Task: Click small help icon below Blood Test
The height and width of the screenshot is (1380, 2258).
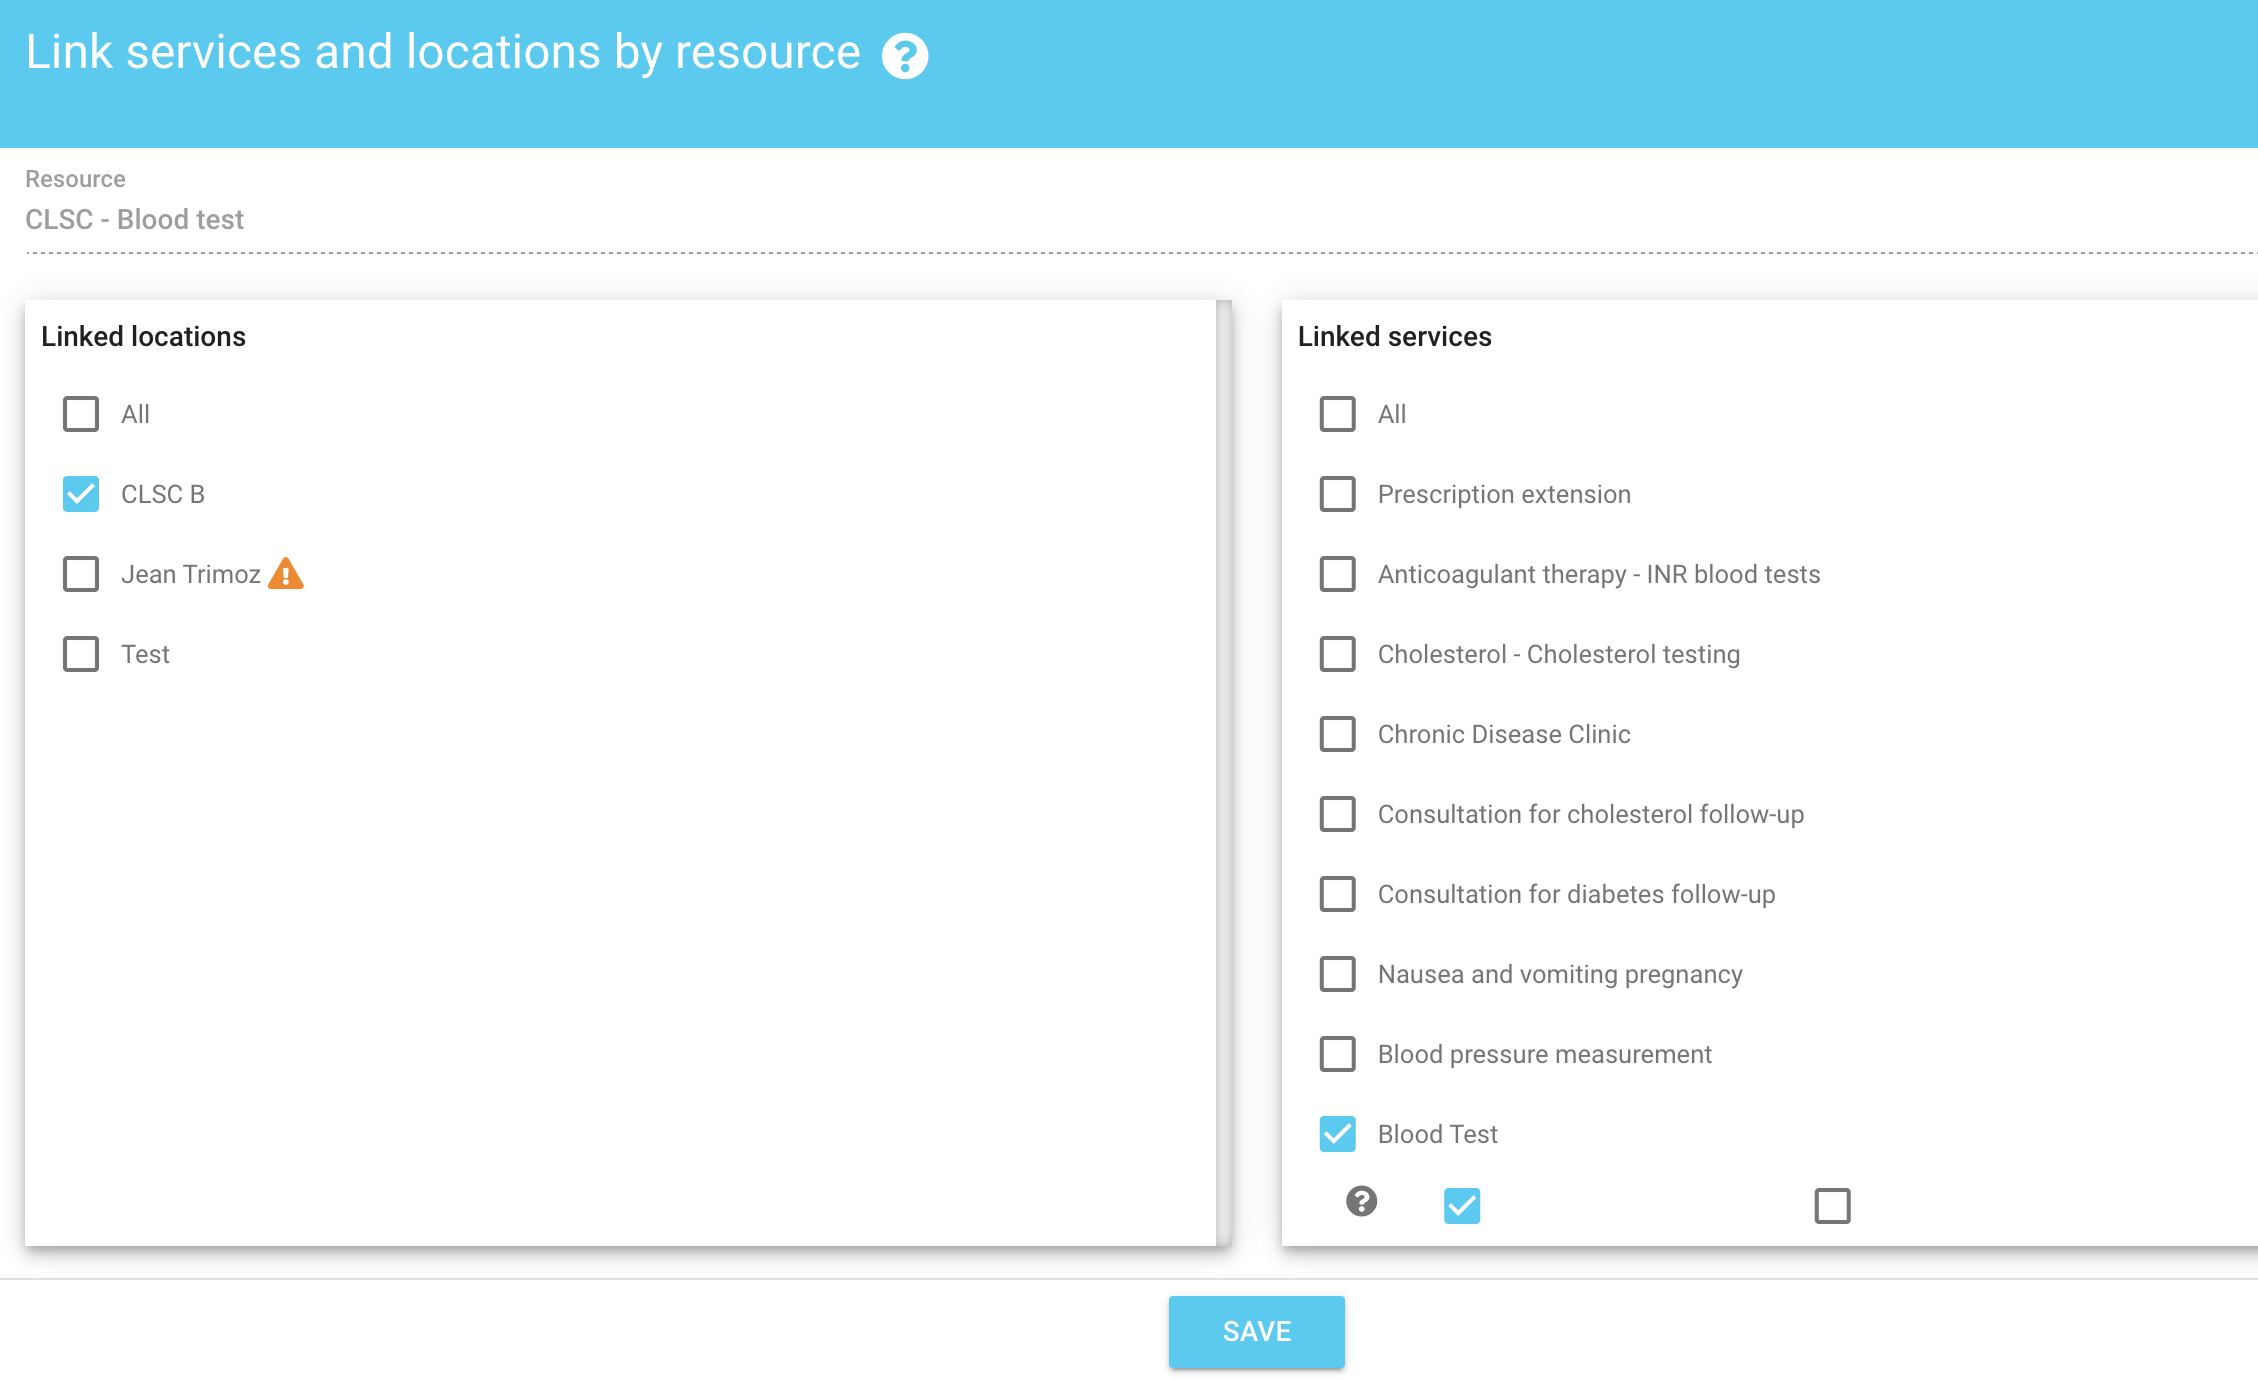Action: tap(1361, 1201)
